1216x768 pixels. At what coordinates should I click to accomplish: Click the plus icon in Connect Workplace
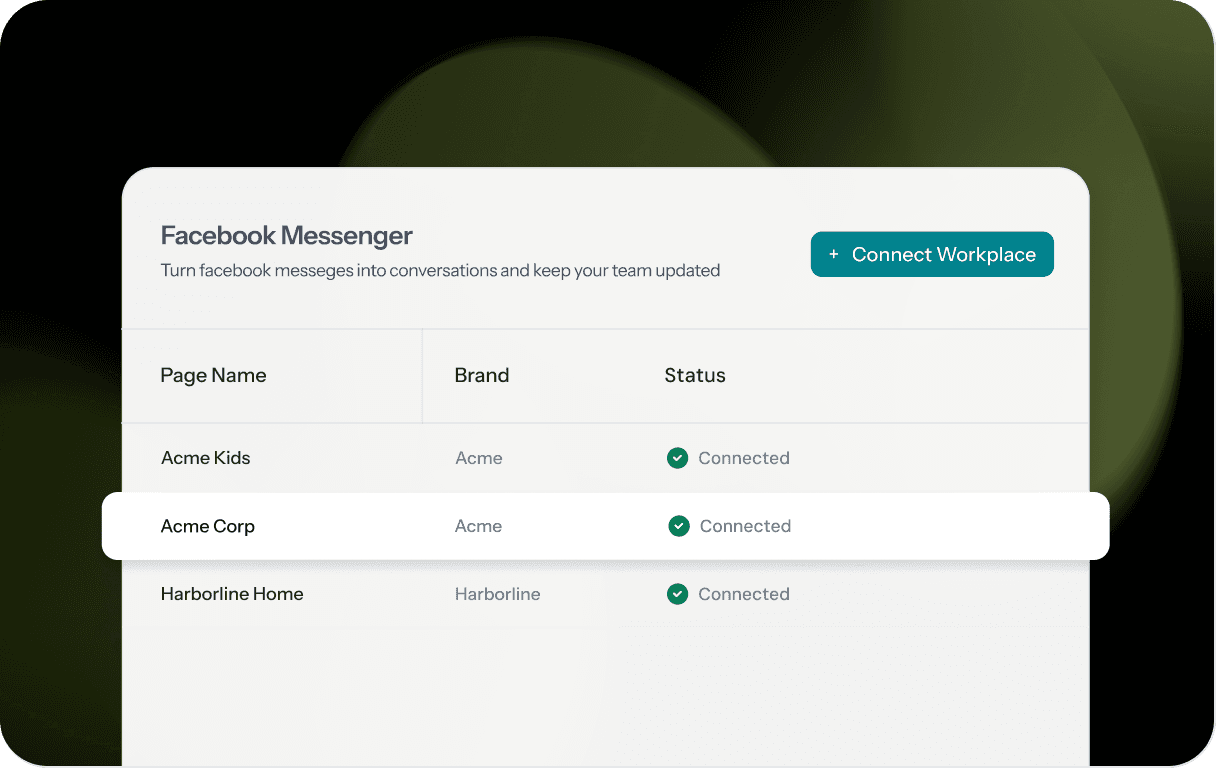pyautogui.click(x=834, y=255)
